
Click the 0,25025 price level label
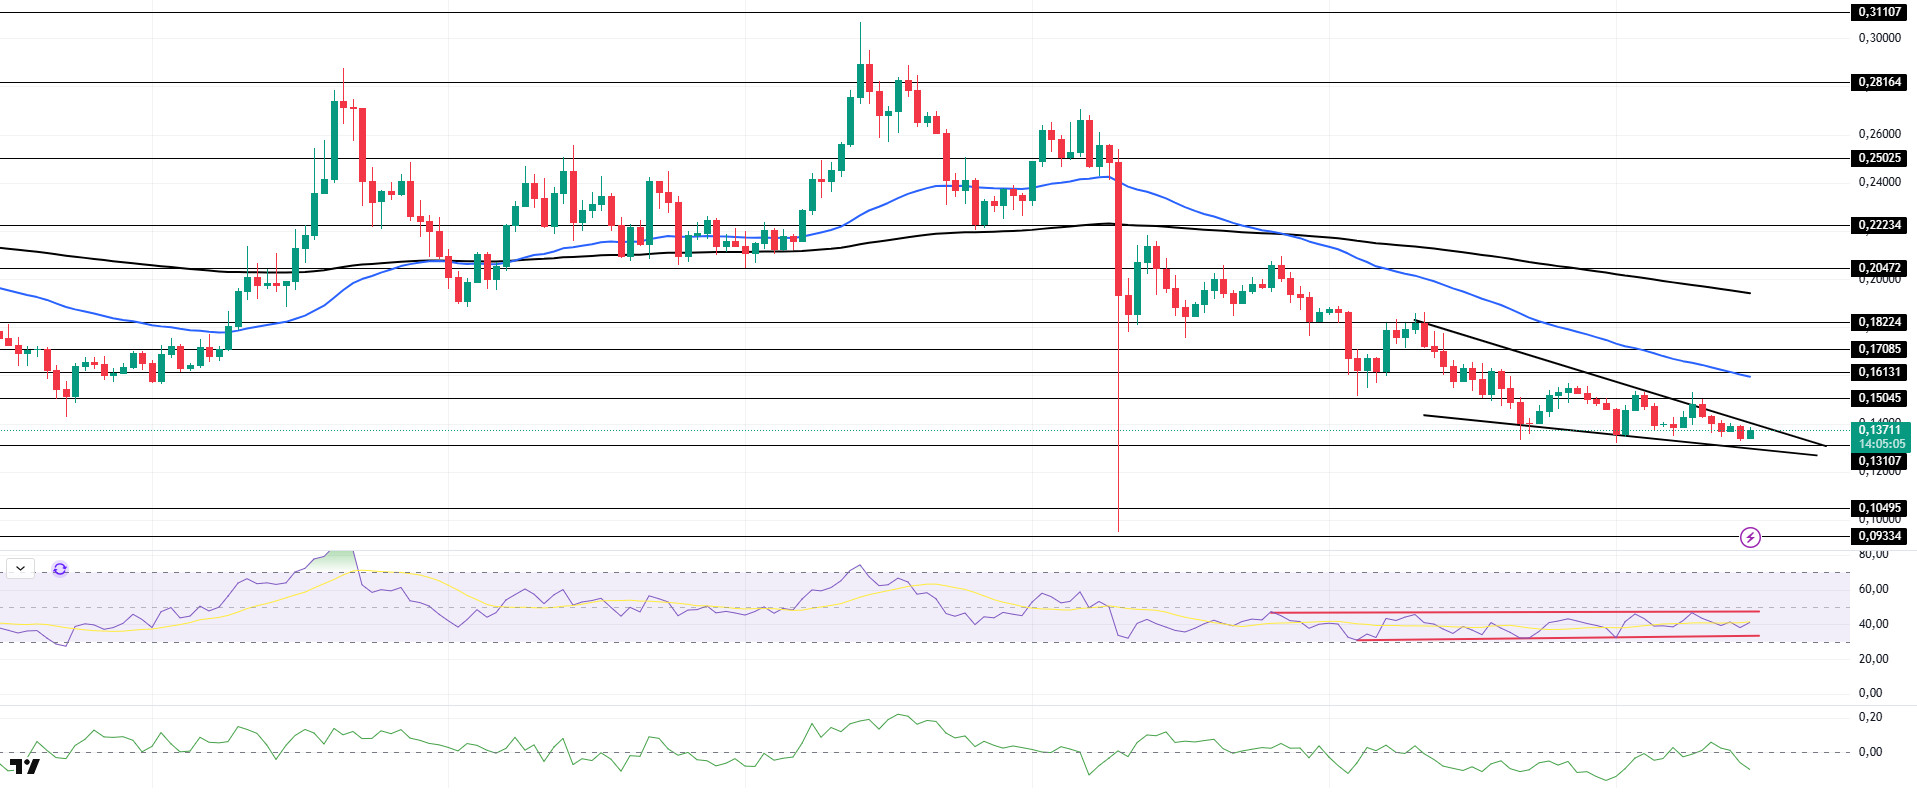1879,158
